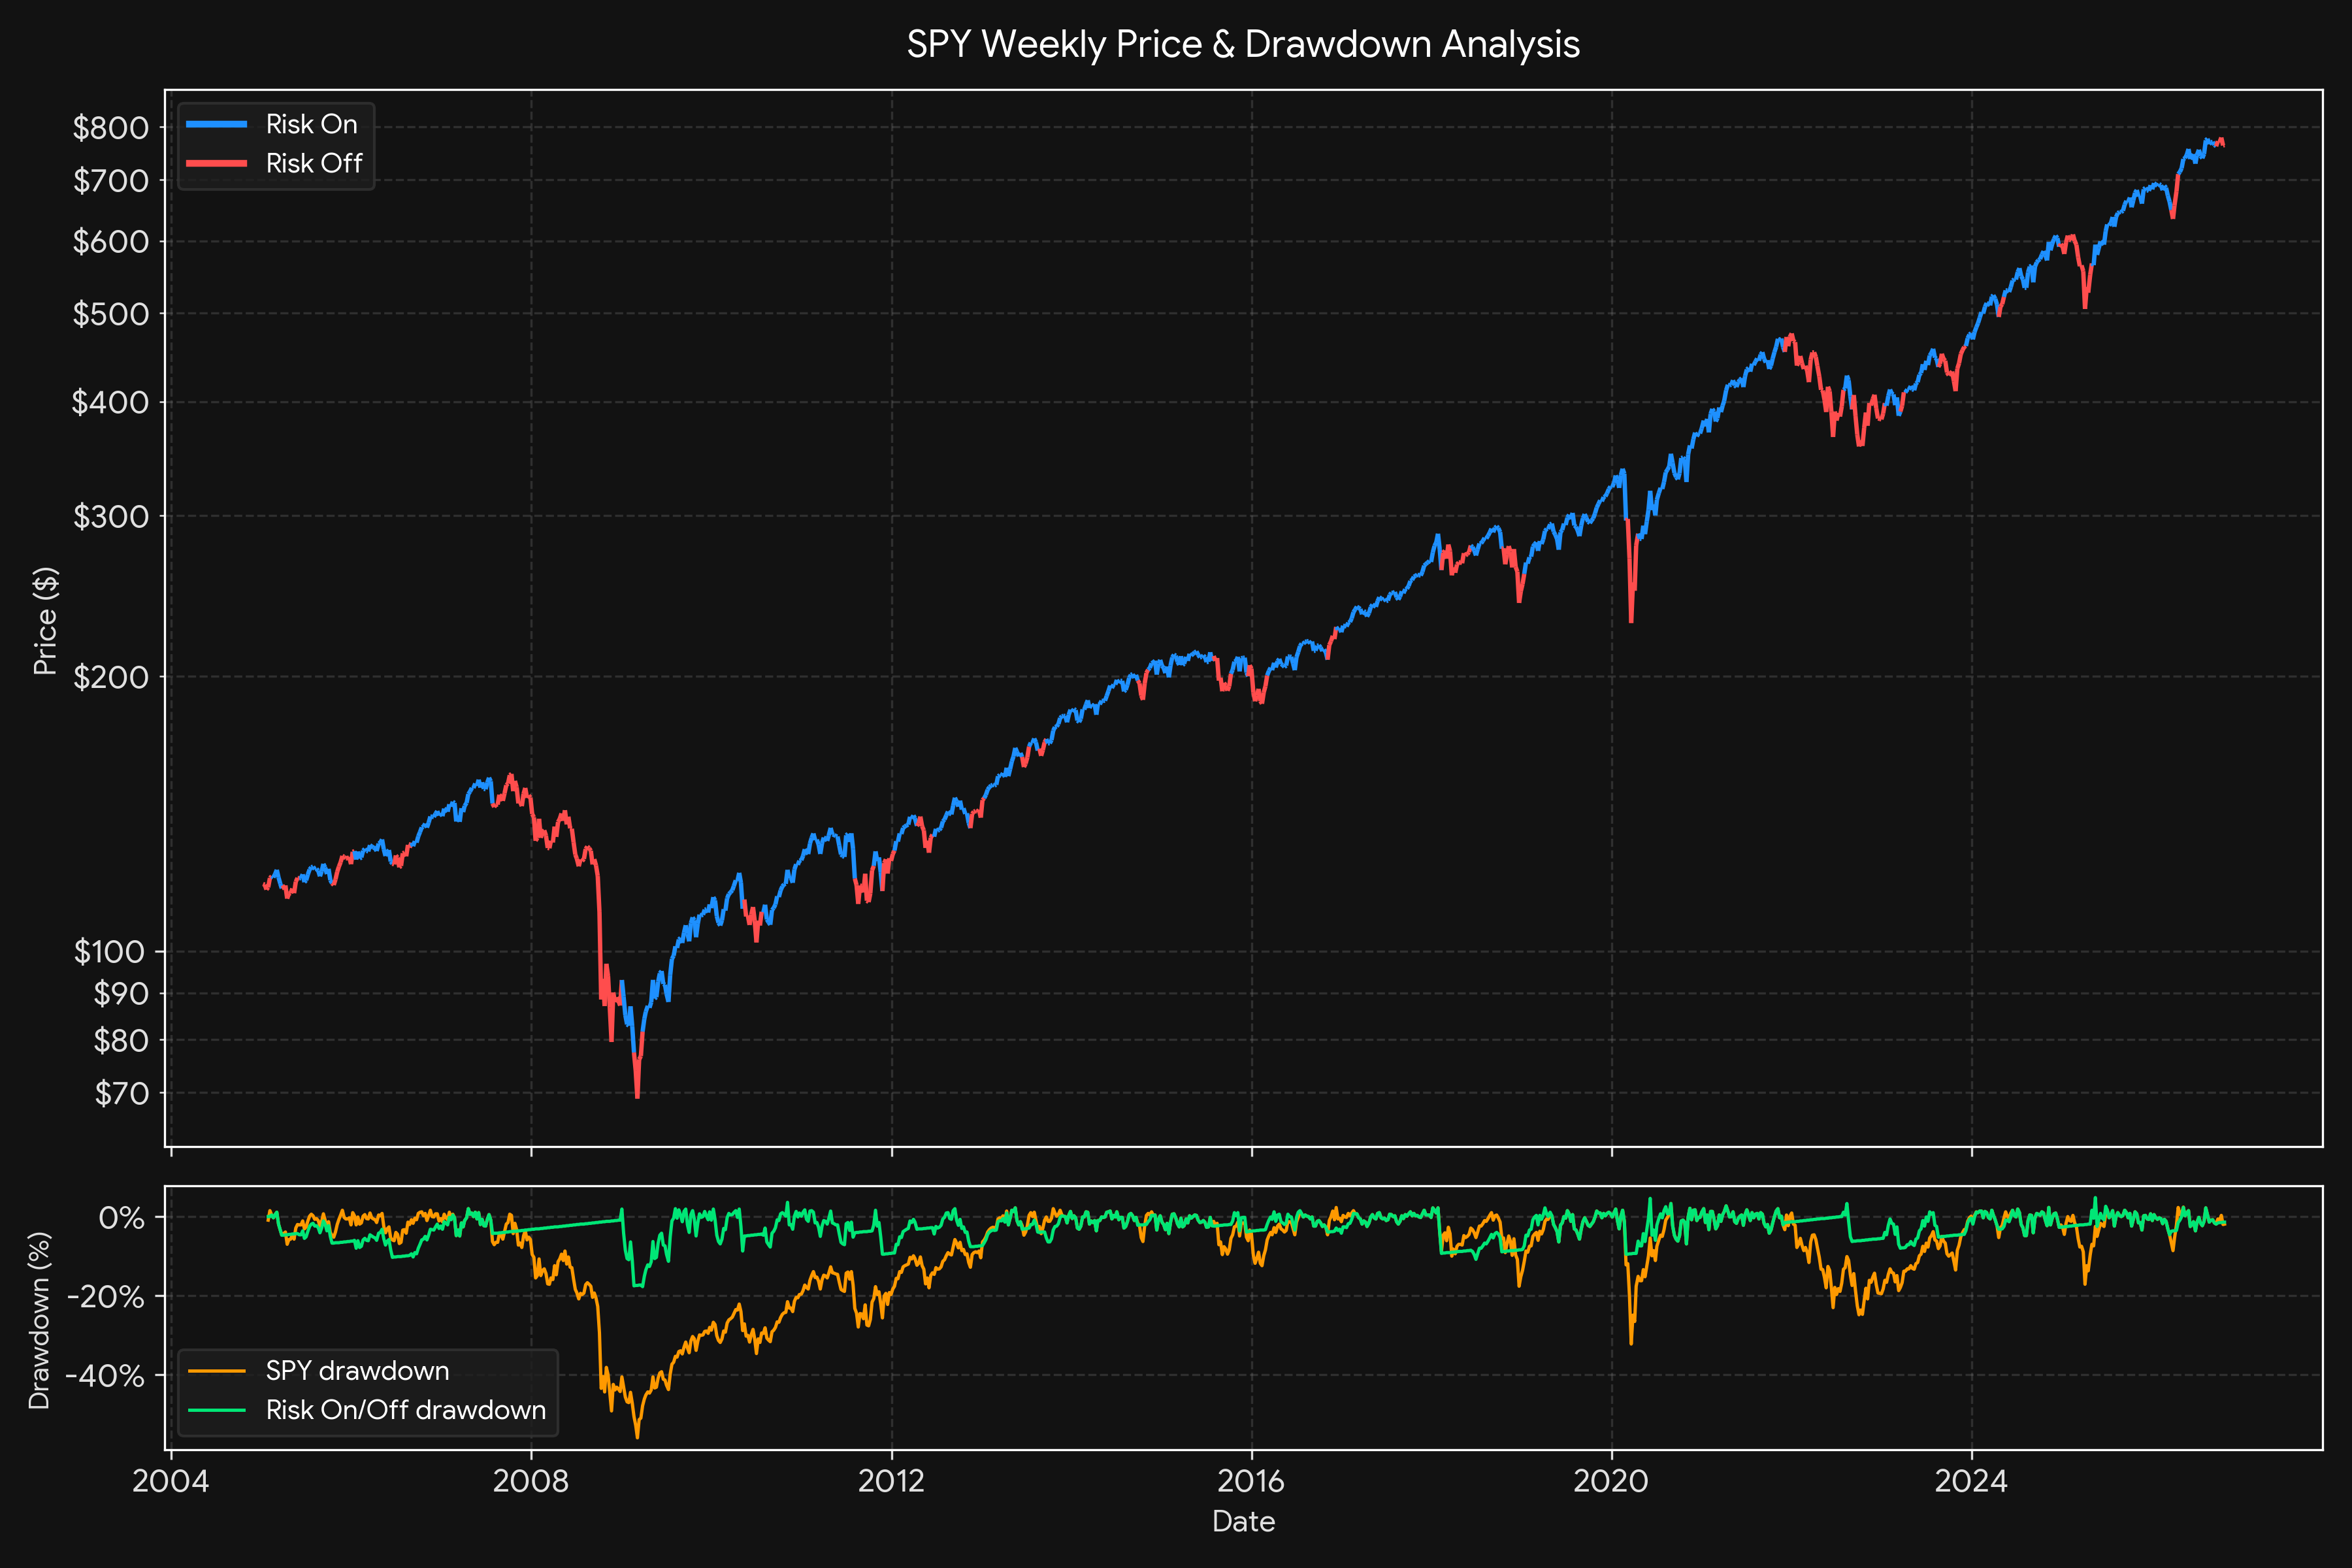Click the 2008 date axis label
Image resolution: width=2352 pixels, height=1568 pixels.
click(531, 1482)
